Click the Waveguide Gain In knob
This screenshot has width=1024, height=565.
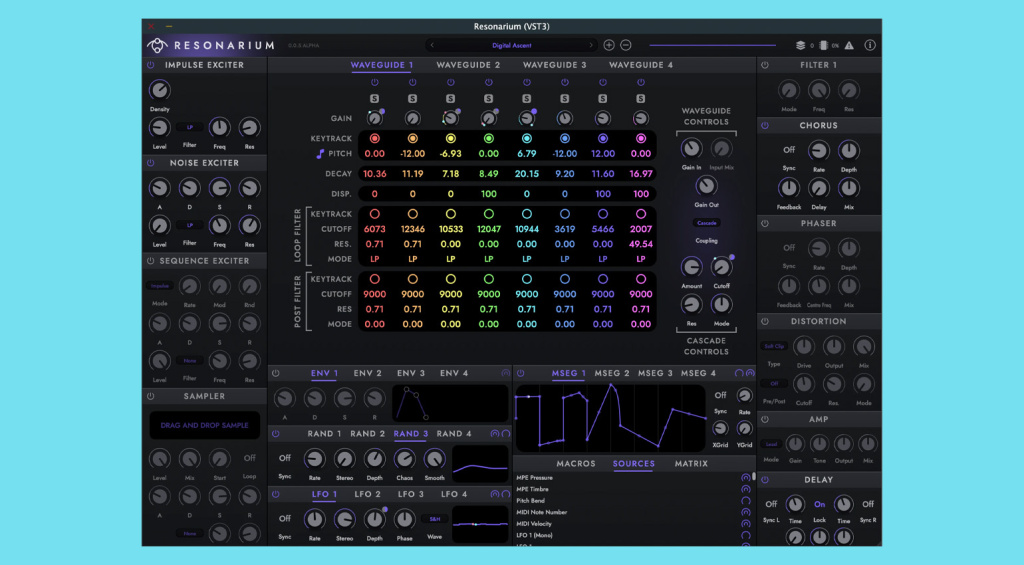click(x=691, y=149)
